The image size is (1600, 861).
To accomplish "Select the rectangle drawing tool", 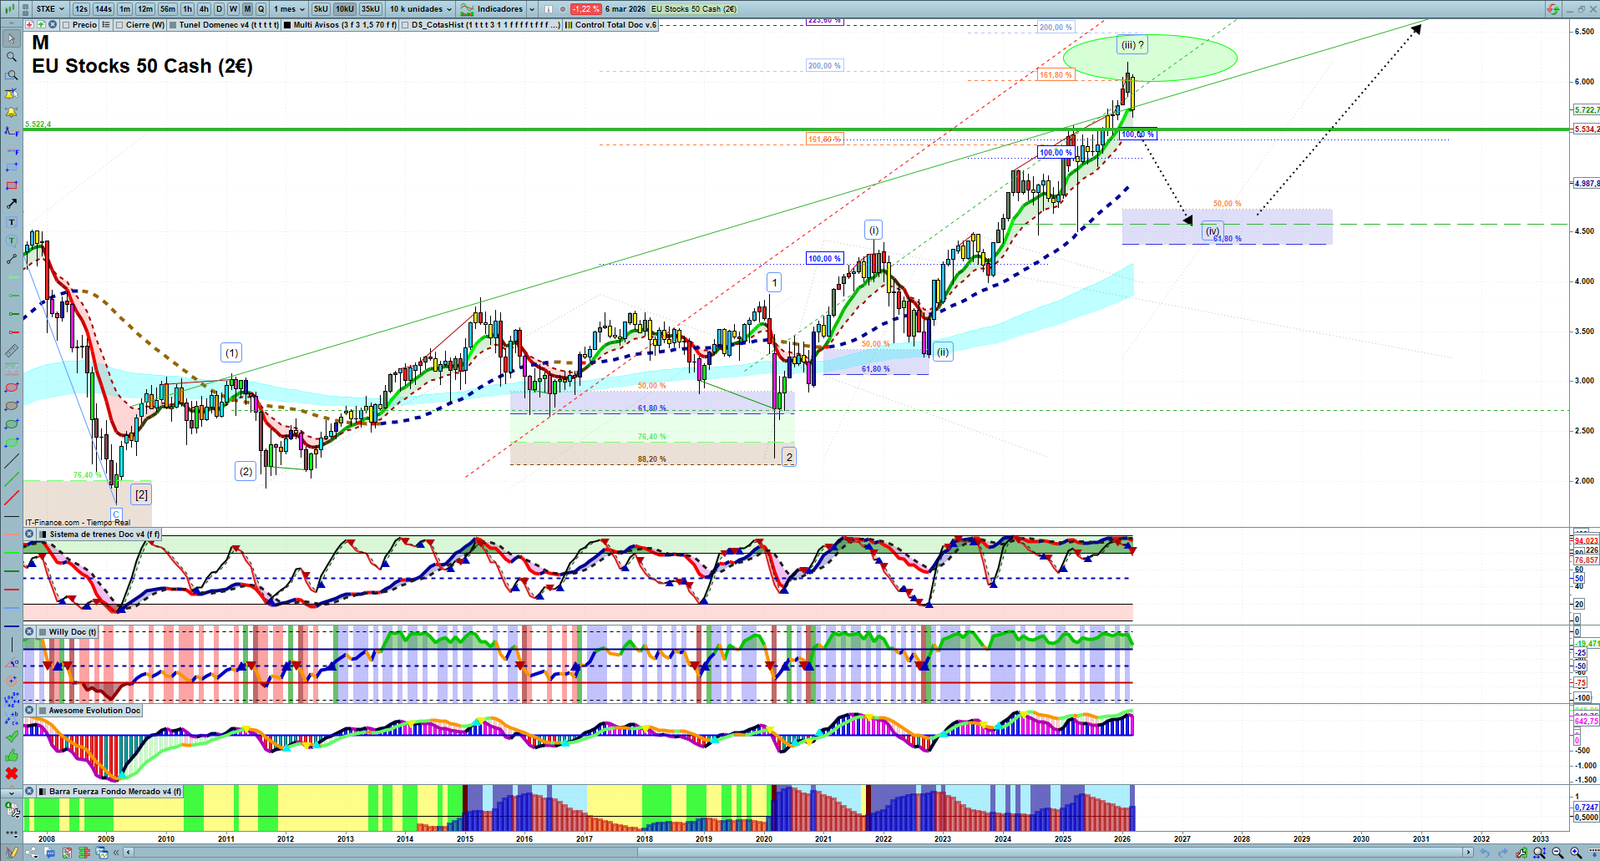I will coord(11,185).
